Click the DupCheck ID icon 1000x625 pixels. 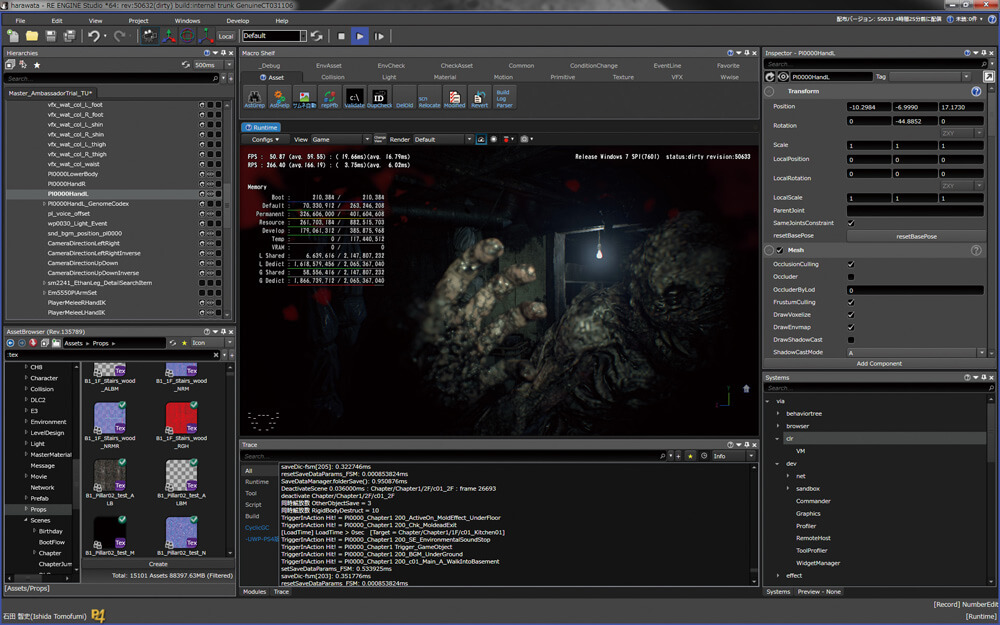tap(380, 97)
